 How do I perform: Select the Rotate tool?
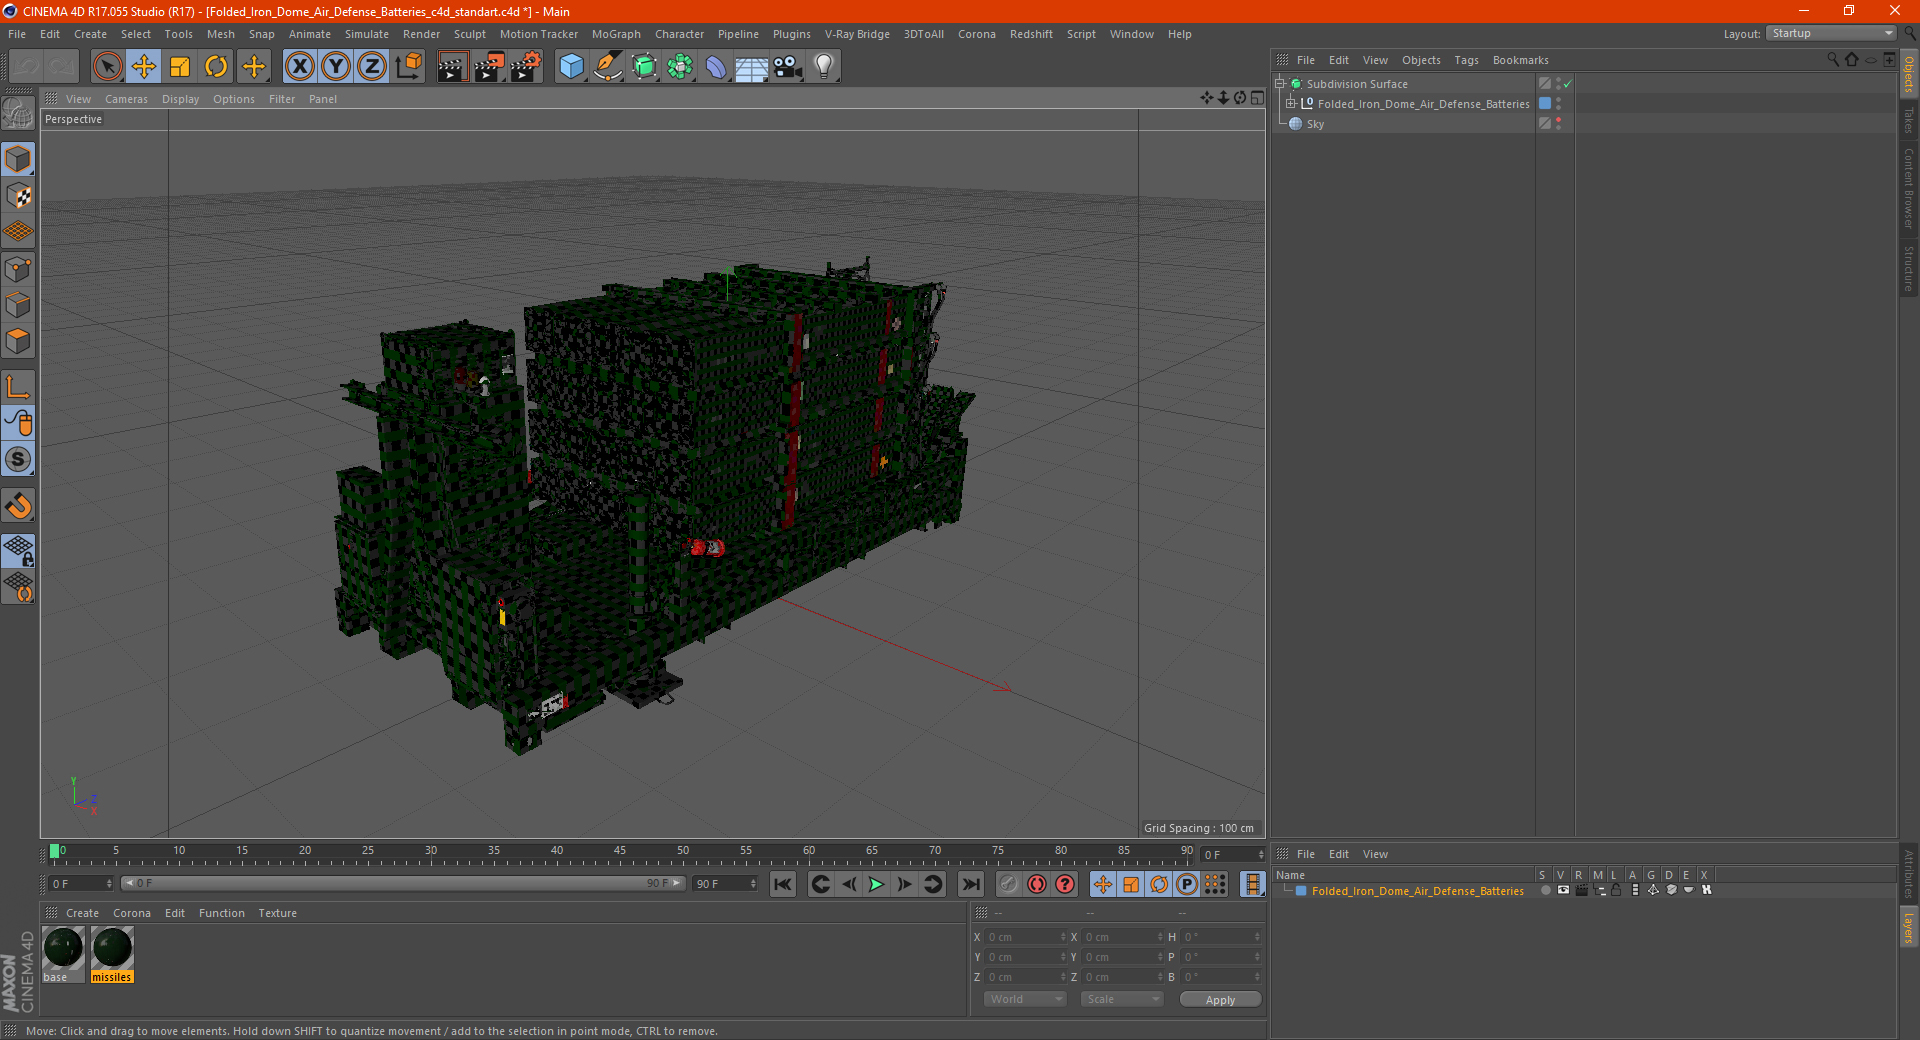click(216, 67)
